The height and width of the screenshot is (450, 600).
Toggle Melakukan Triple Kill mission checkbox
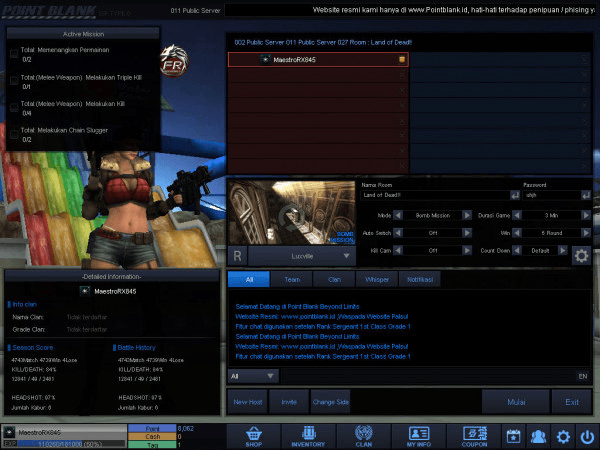(x=14, y=80)
